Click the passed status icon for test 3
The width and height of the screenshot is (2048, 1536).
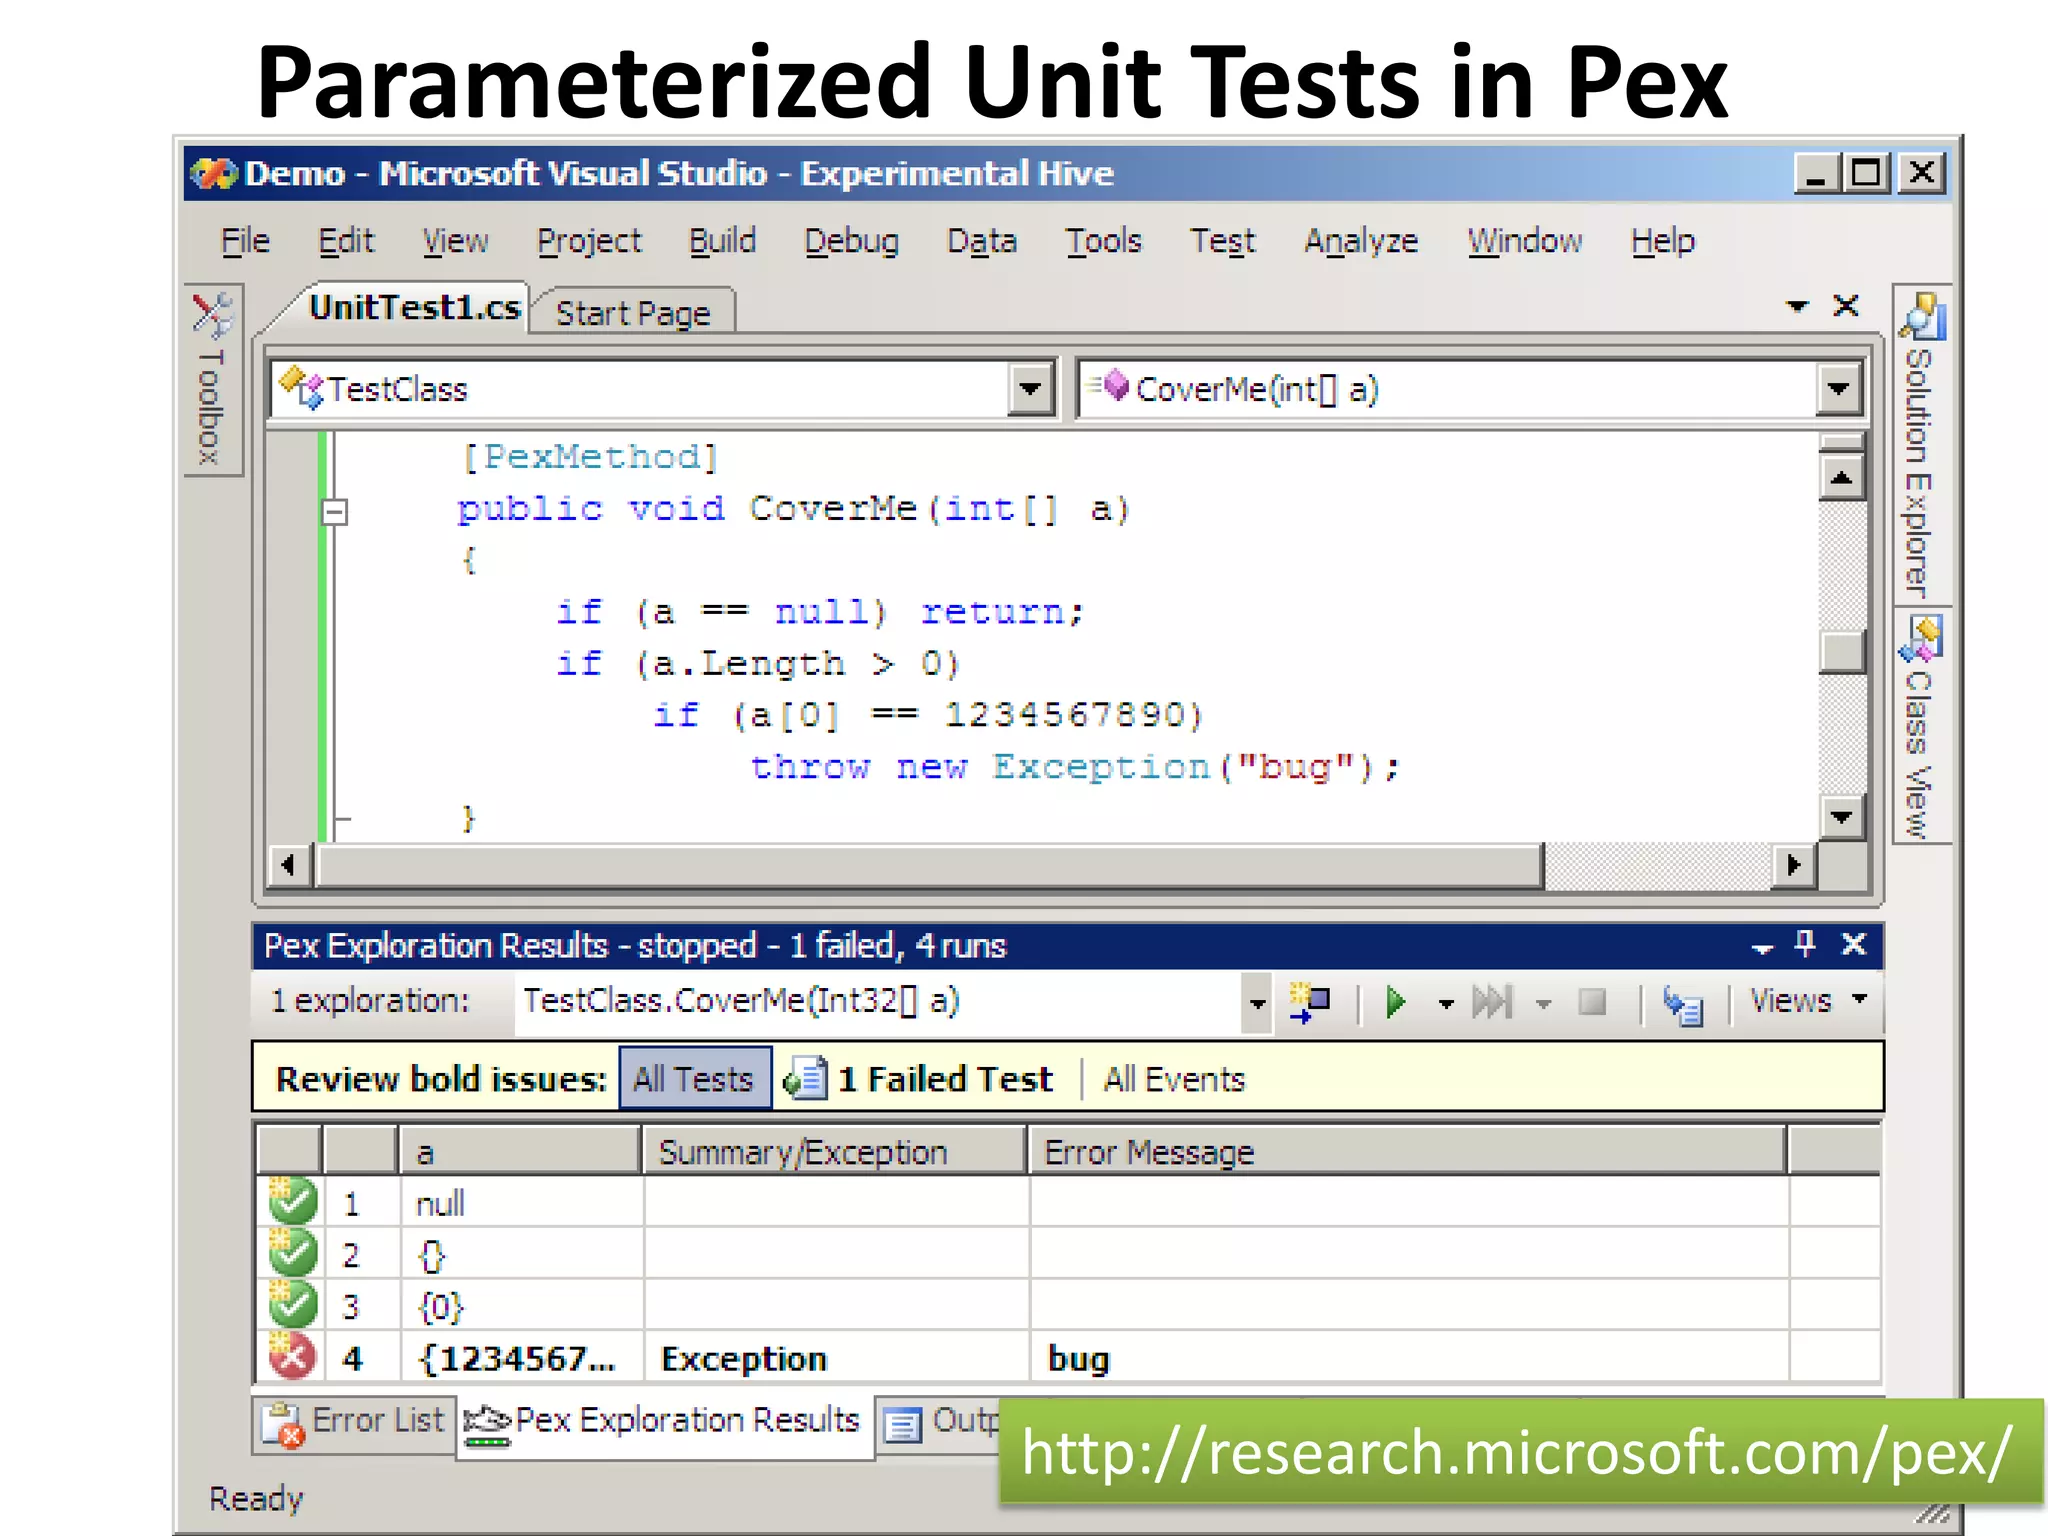(292, 1304)
